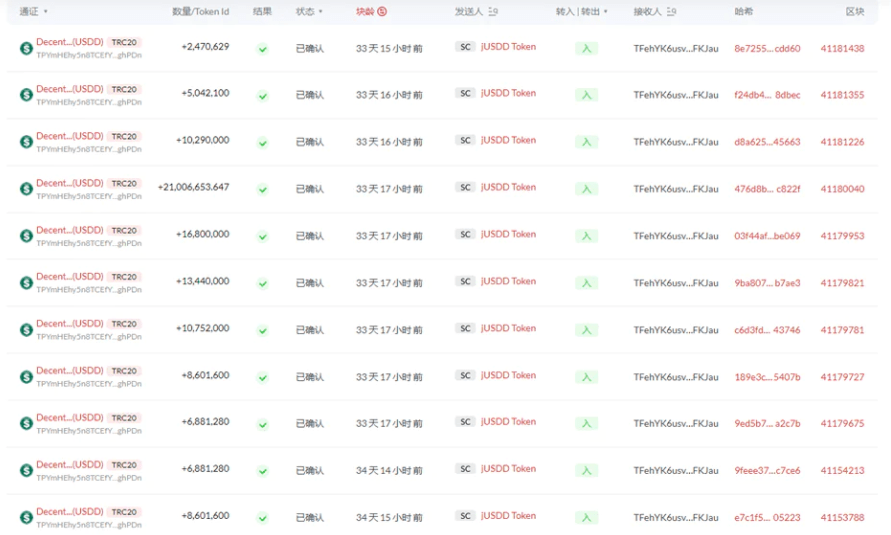This screenshot has height=535, width=891.
Task: Click the green 入 badge in the +10,752,000 row
Action: coord(586,330)
